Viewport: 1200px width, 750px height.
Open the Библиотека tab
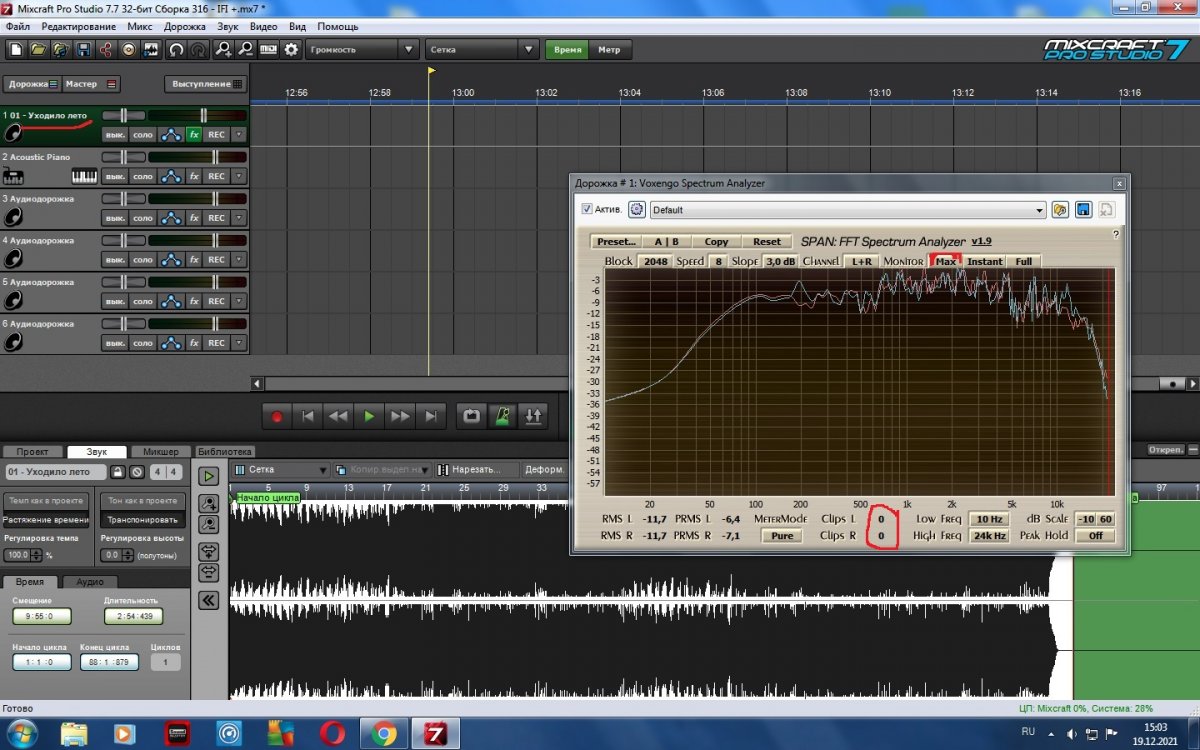tap(225, 452)
